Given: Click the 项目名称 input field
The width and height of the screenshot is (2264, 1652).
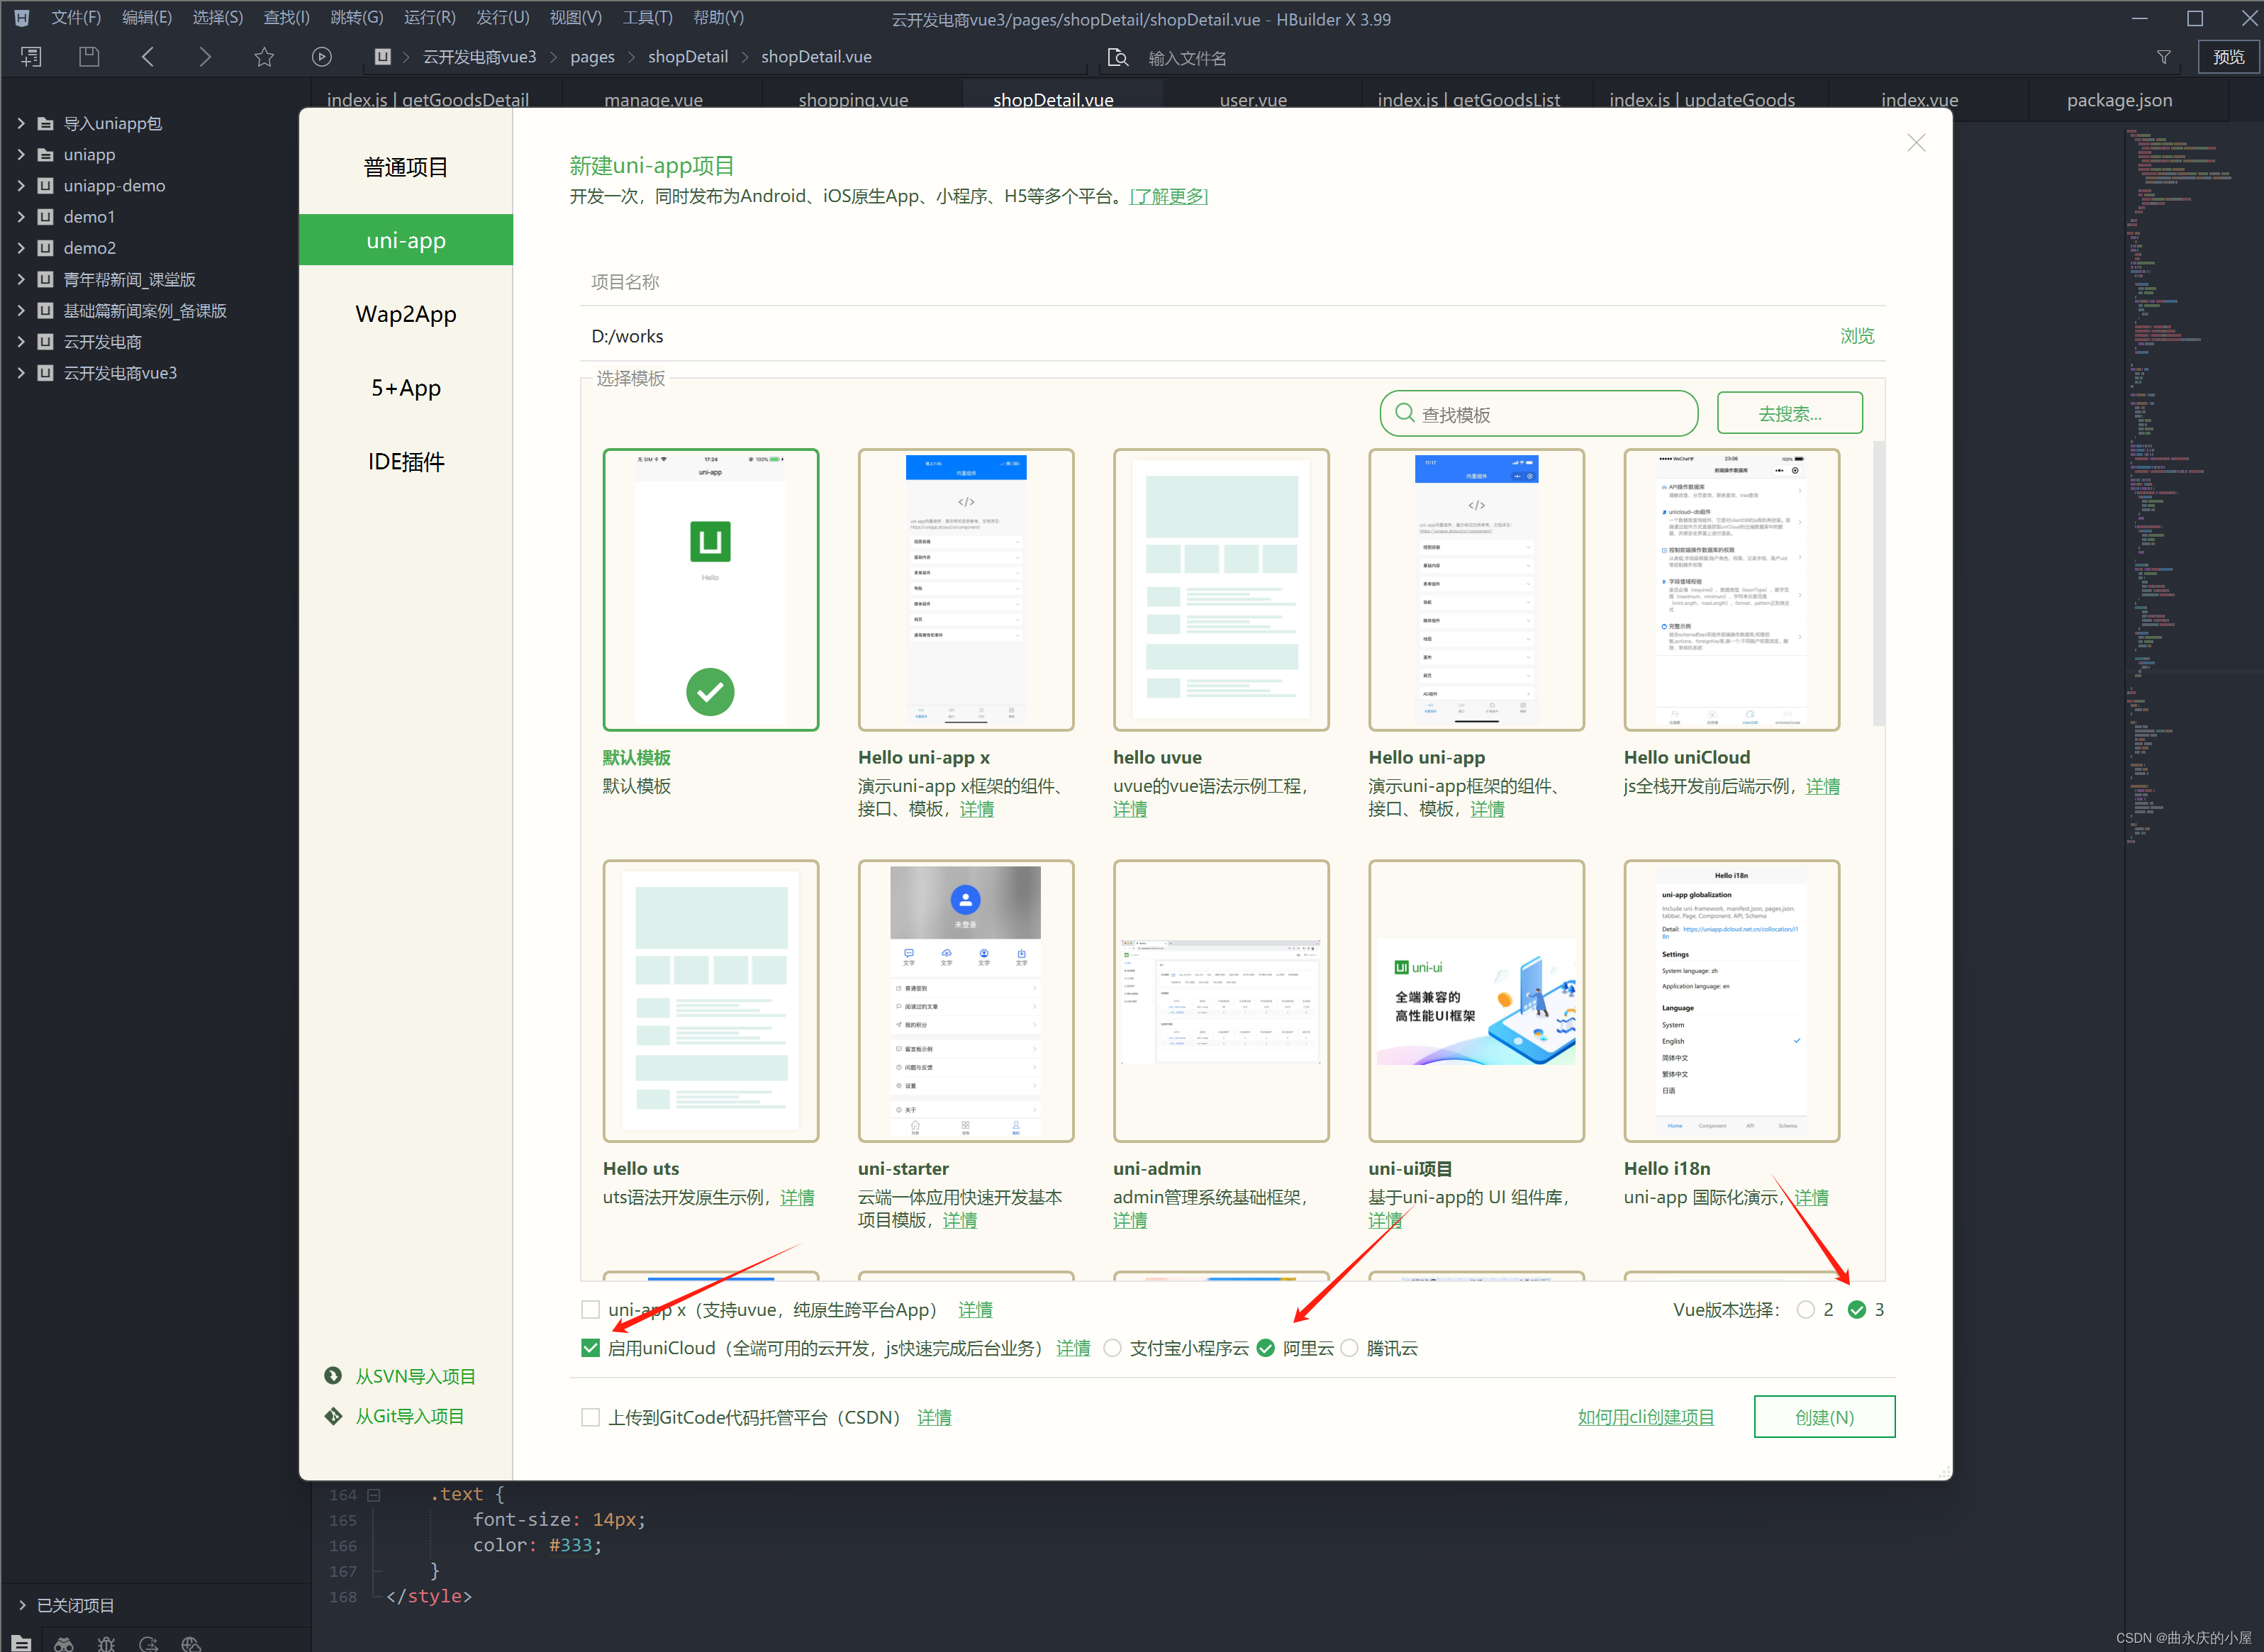Looking at the screenshot, I should 1233,282.
